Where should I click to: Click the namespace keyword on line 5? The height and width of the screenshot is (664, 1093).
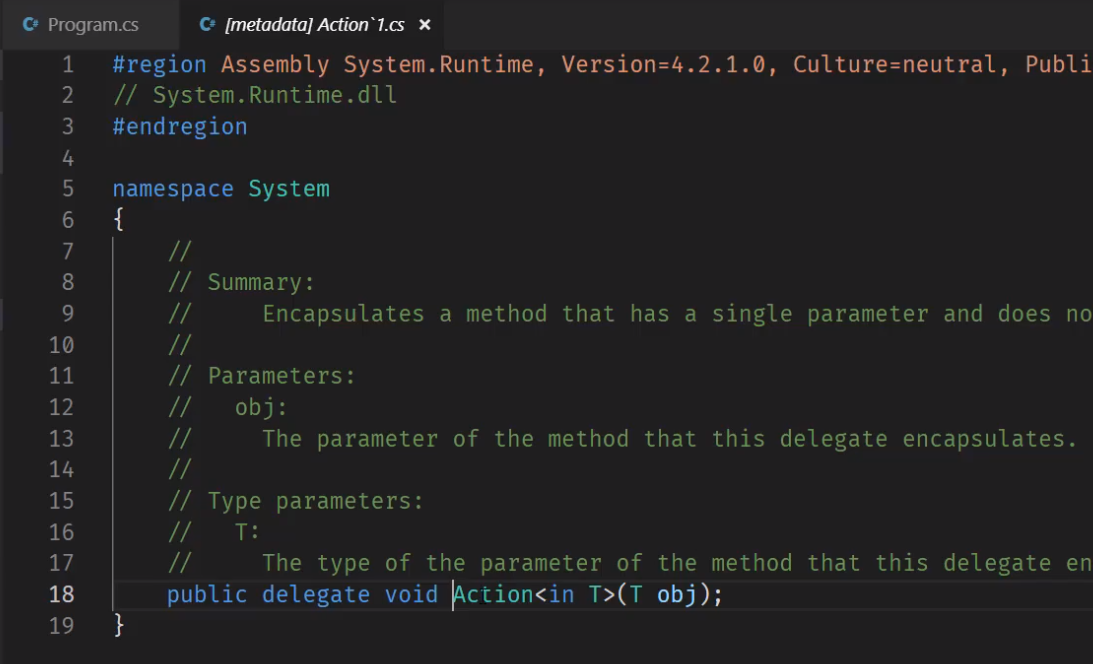point(173,189)
